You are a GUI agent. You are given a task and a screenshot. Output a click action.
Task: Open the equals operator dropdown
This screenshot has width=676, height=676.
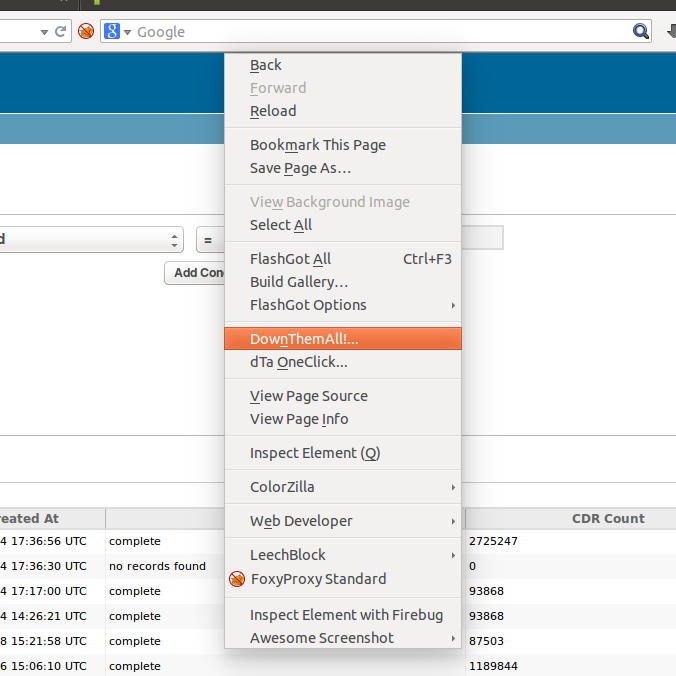pos(210,239)
